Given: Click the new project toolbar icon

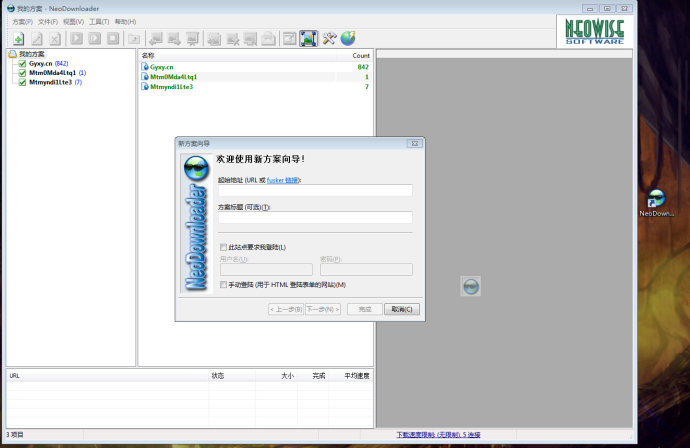Looking at the screenshot, I should click(x=18, y=38).
